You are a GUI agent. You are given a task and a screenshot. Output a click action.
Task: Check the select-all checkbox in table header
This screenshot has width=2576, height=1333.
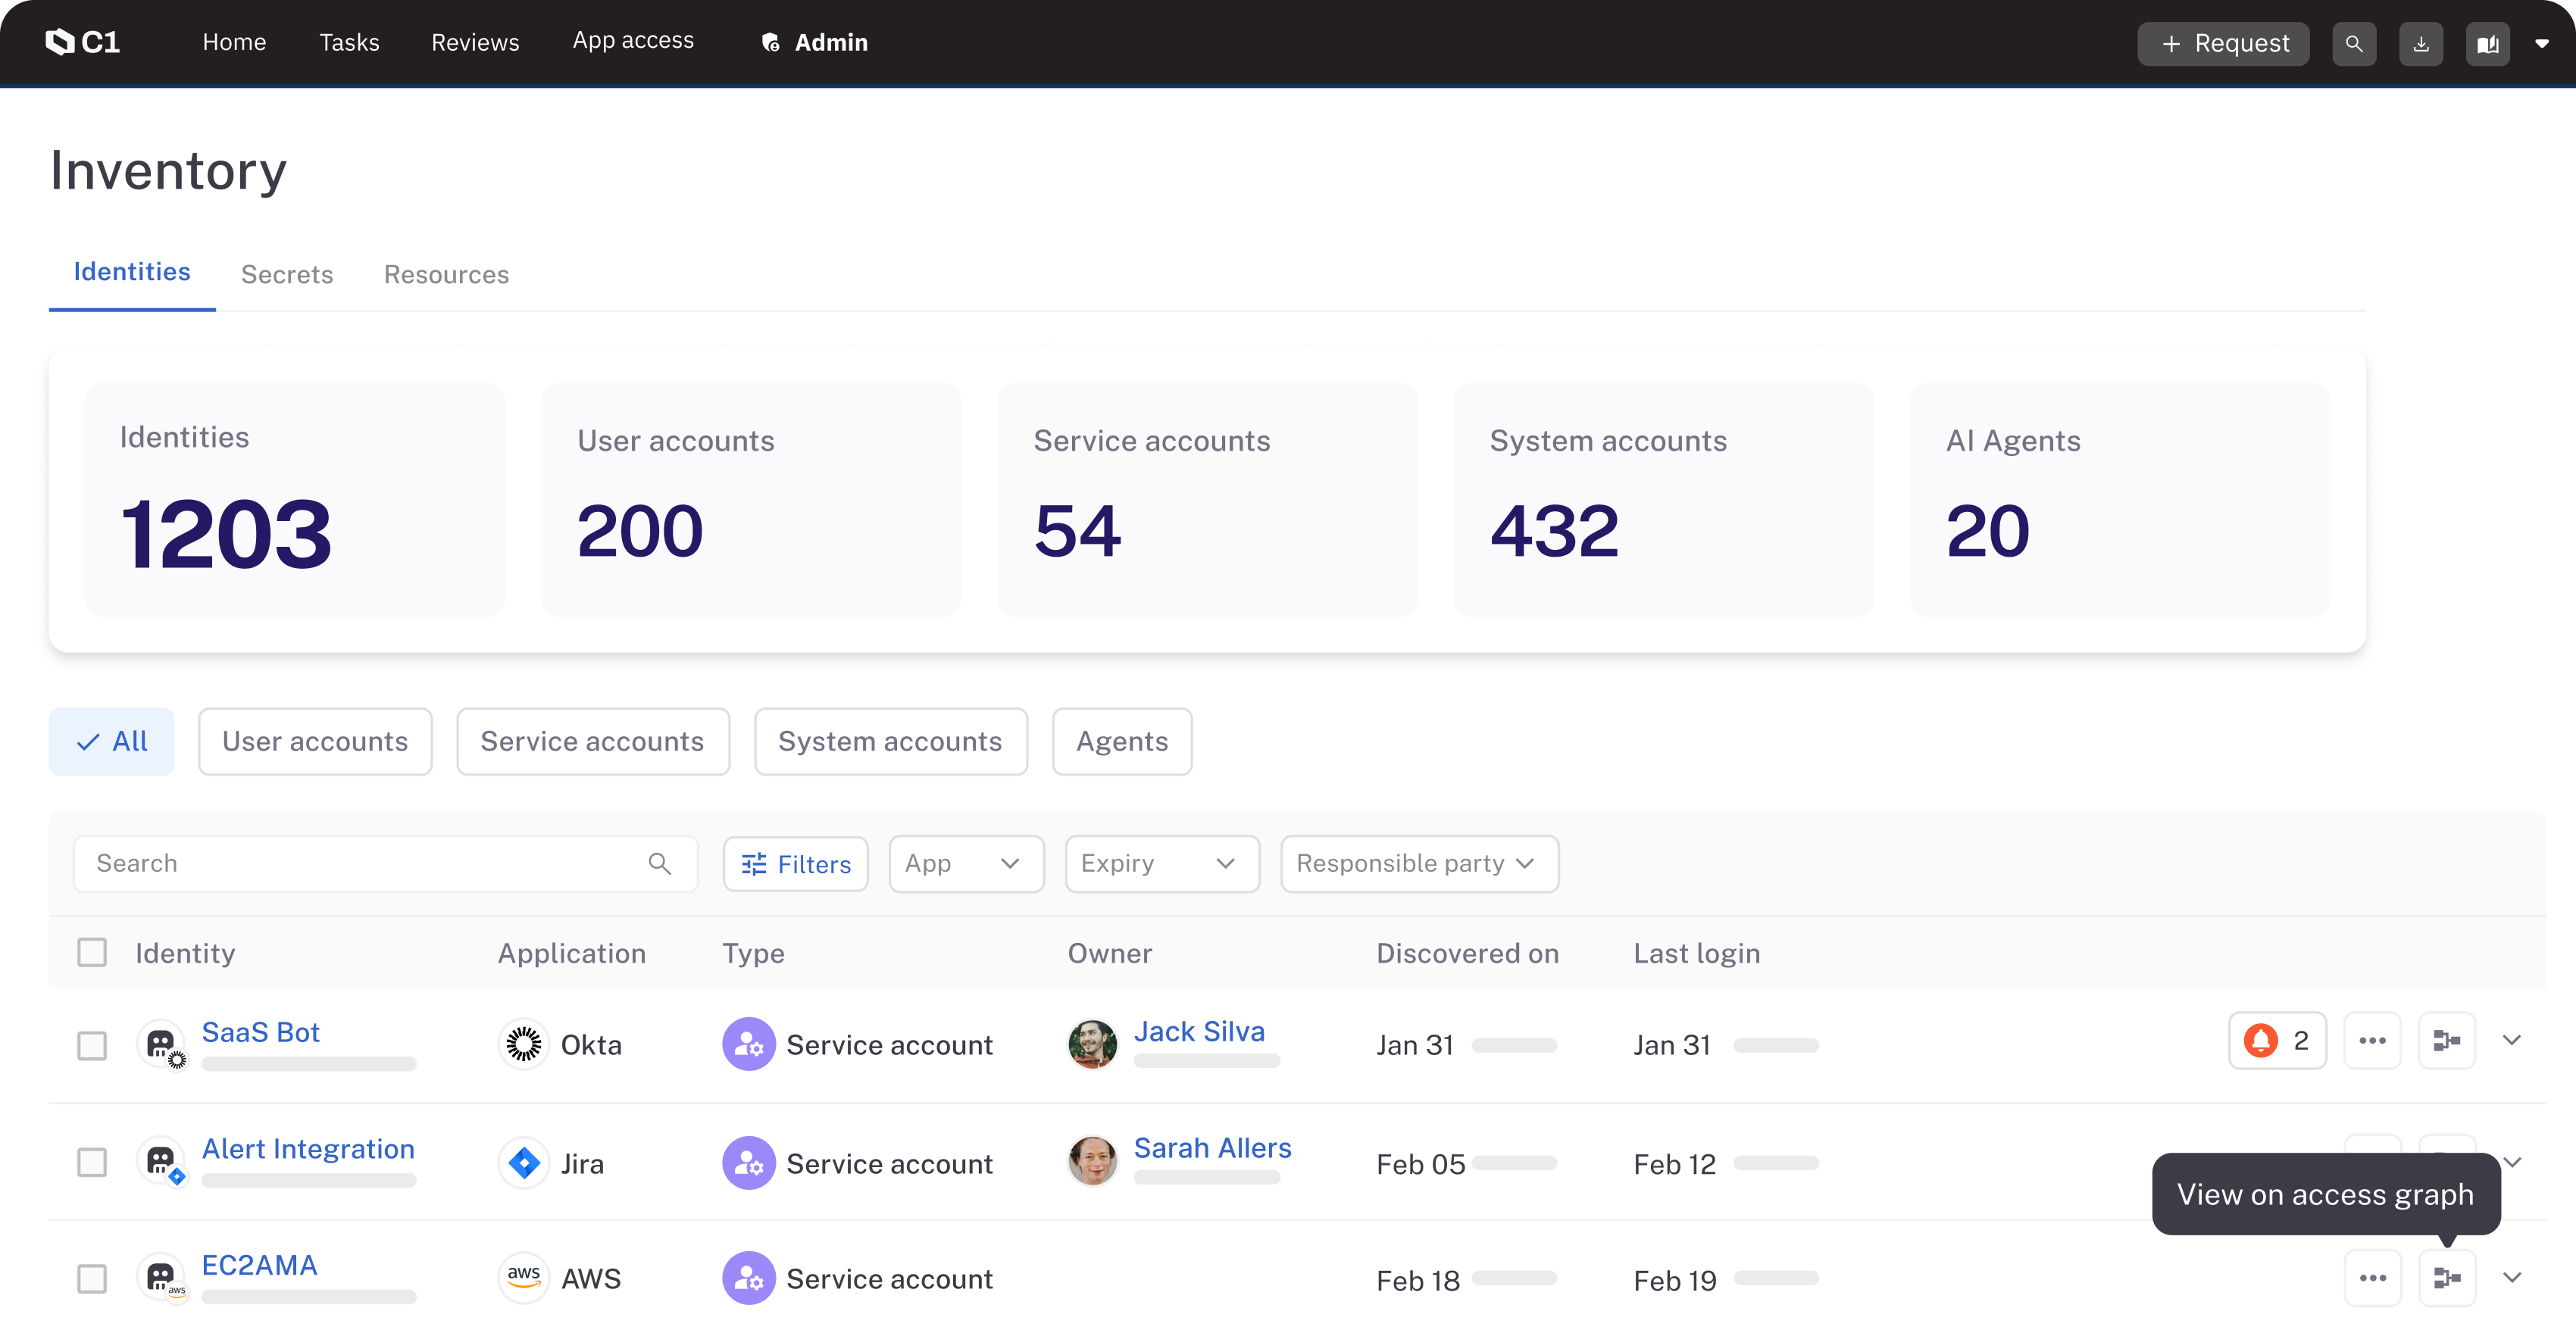pos(92,952)
